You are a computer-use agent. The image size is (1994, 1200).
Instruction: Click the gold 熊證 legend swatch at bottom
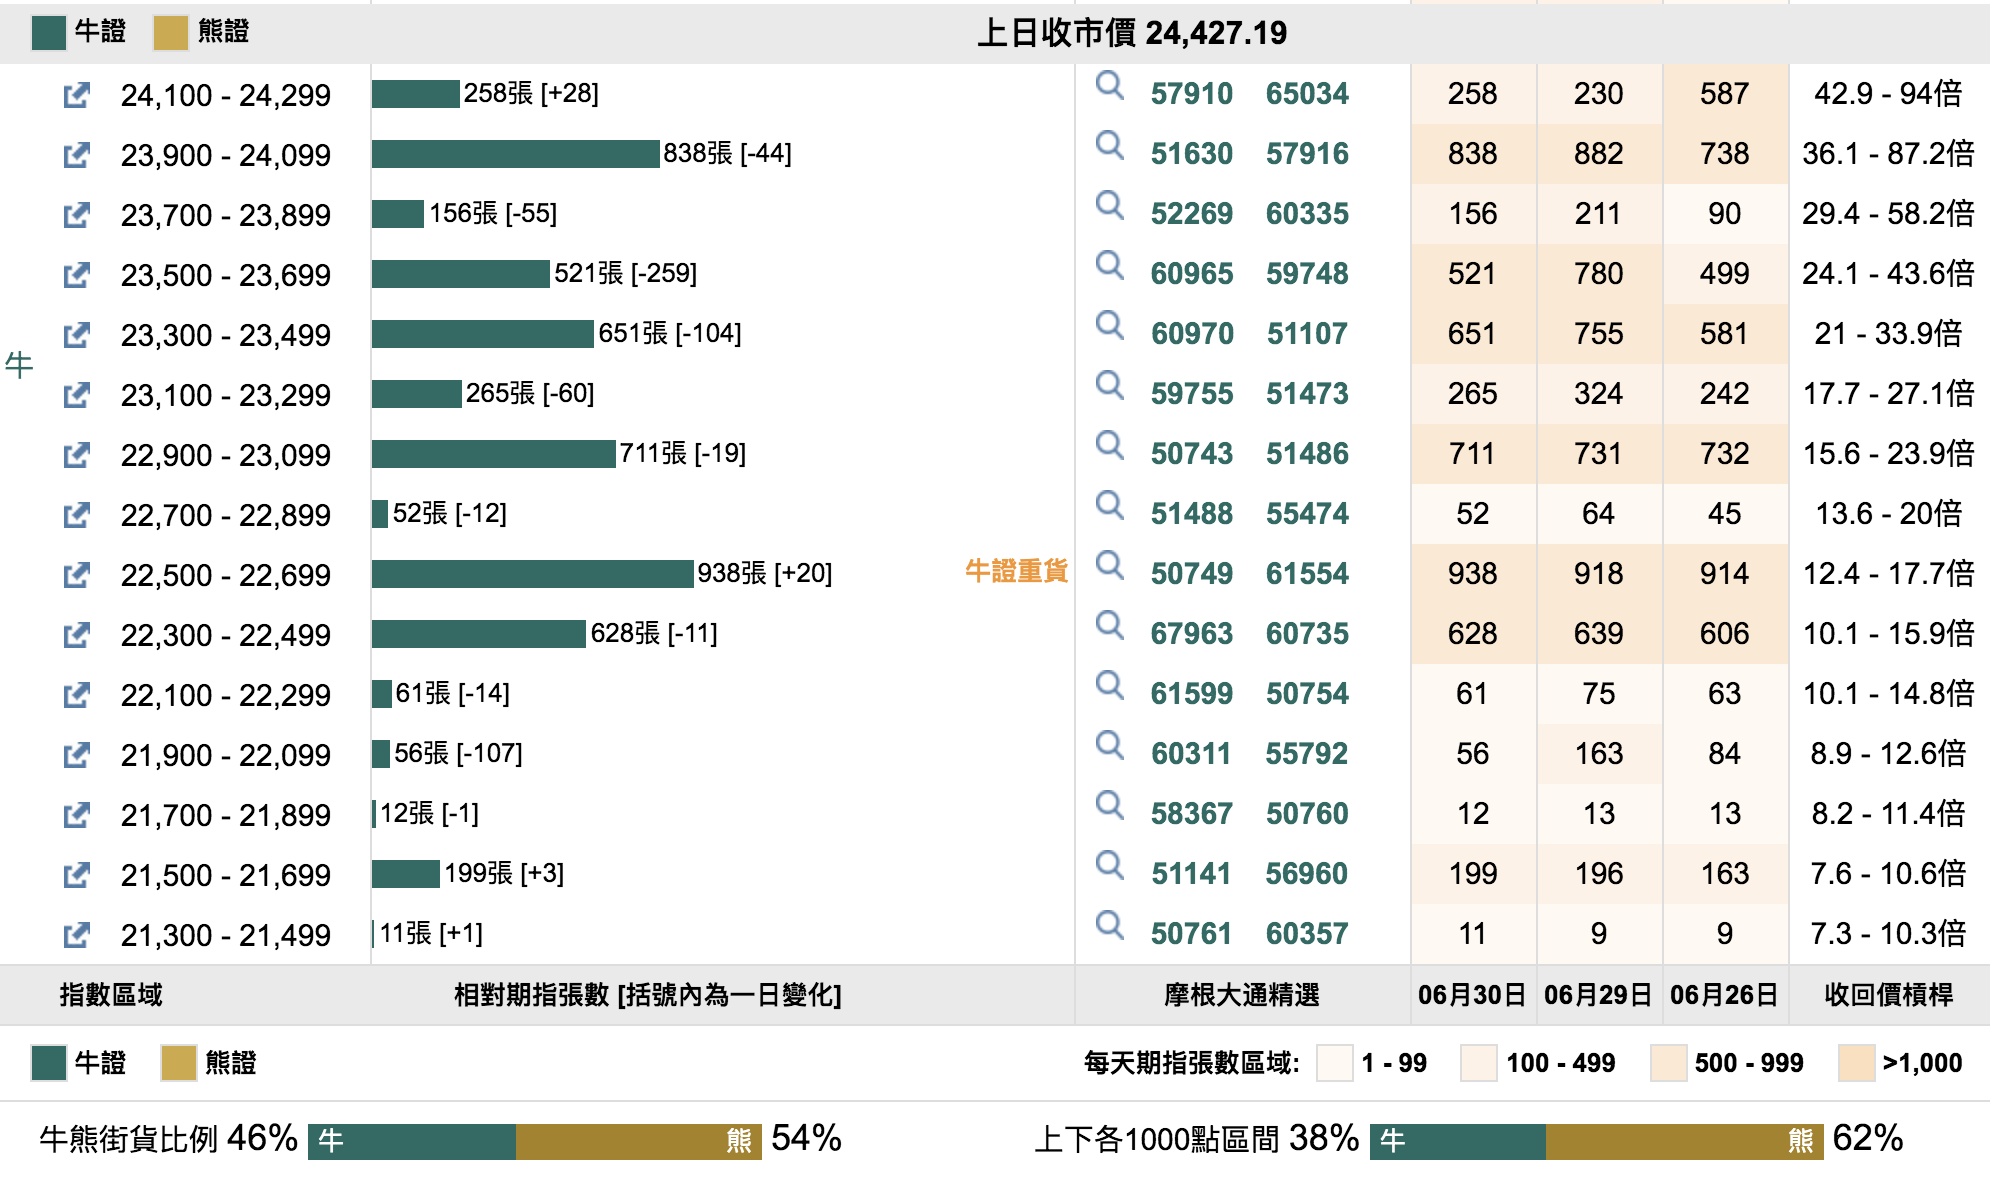click(x=178, y=1063)
